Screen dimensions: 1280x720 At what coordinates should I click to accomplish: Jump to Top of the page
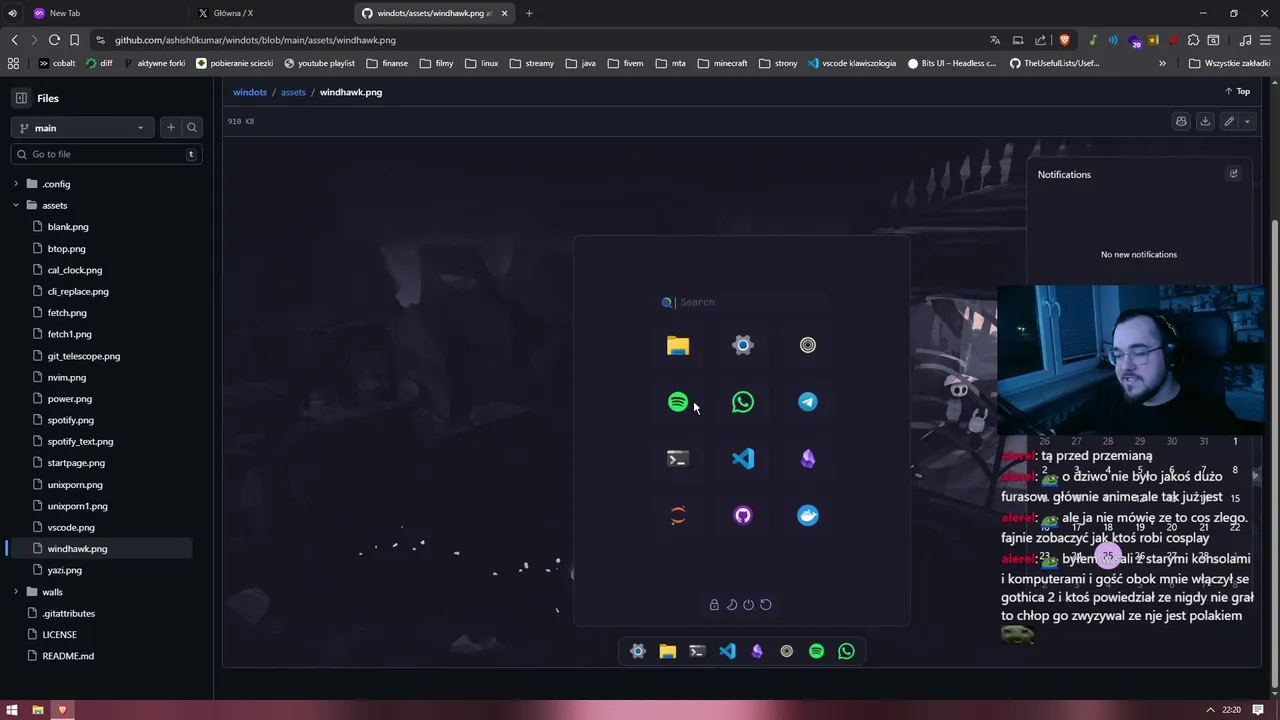[1238, 91]
